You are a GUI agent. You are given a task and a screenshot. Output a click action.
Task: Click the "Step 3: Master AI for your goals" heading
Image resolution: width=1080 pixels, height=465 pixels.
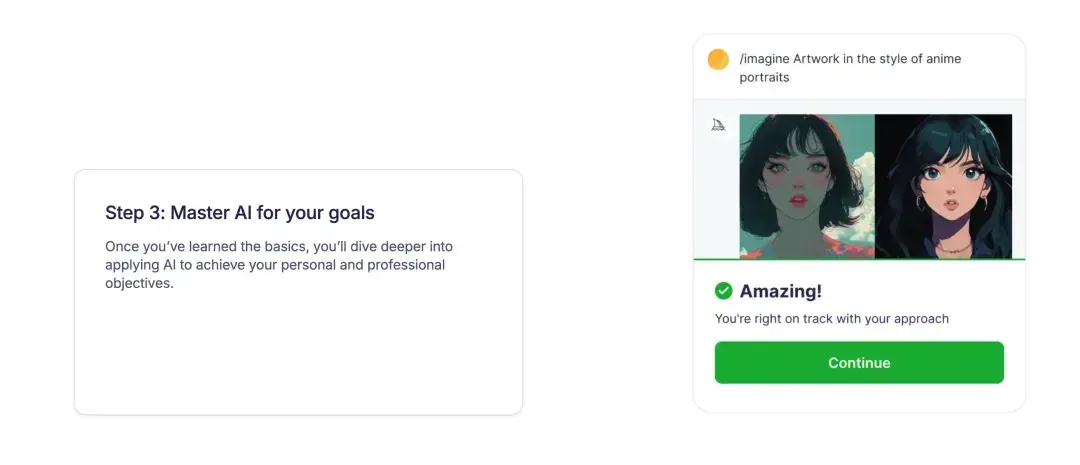(x=240, y=213)
